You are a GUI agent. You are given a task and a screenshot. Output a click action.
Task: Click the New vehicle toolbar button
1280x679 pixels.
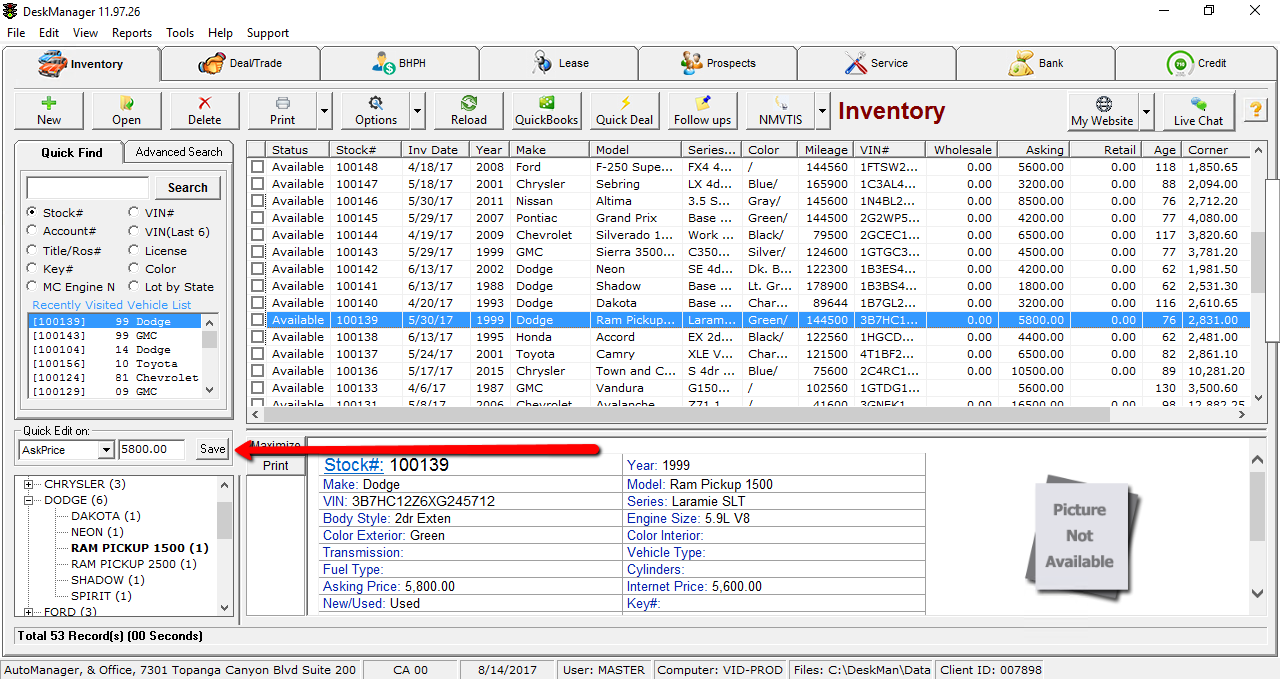pos(49,111)
